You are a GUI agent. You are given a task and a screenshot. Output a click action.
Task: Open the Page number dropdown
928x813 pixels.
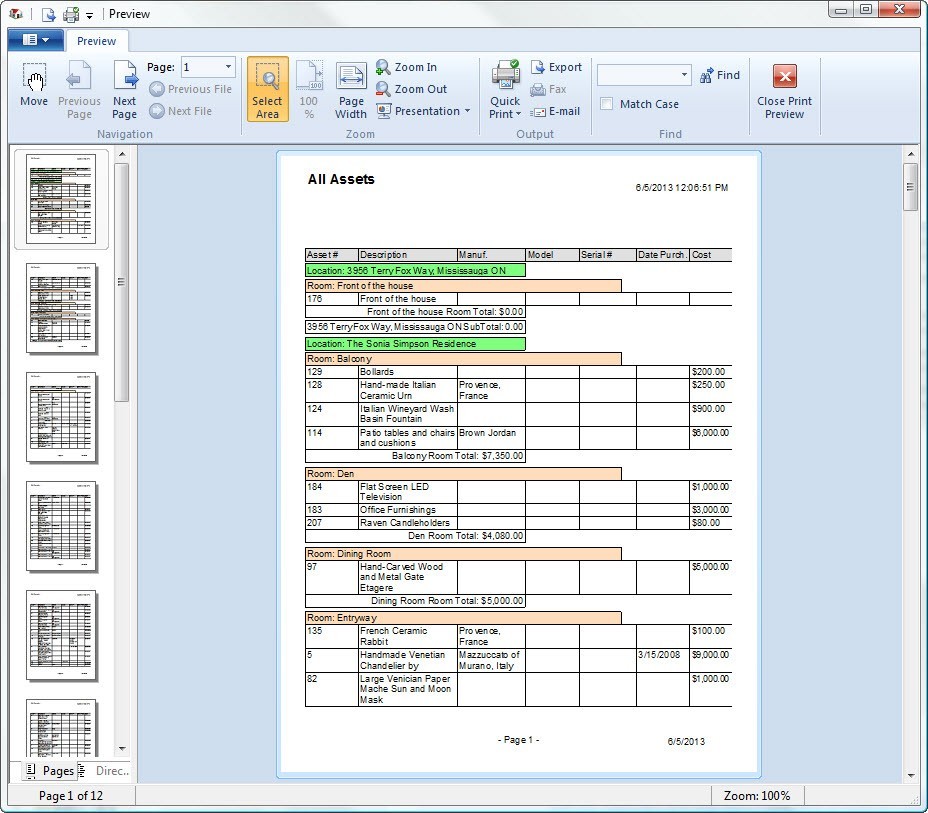[230, 67]
